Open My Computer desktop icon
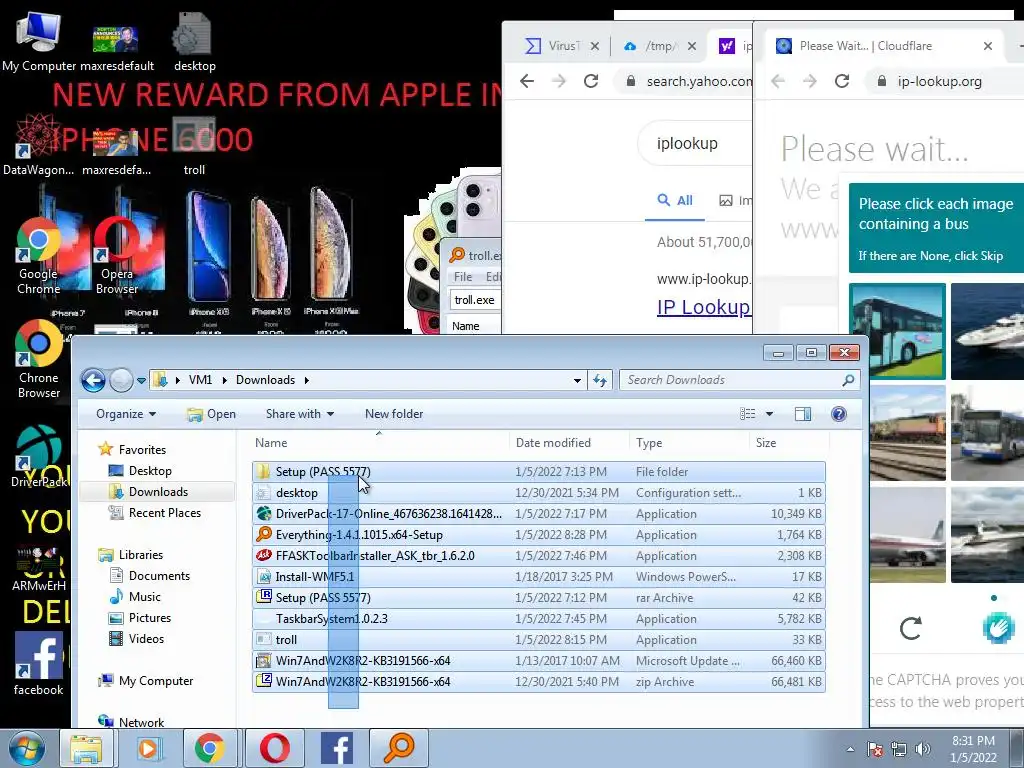This screenshot has width=1024, height=768. pyautogui.click(x=39, y=42)
